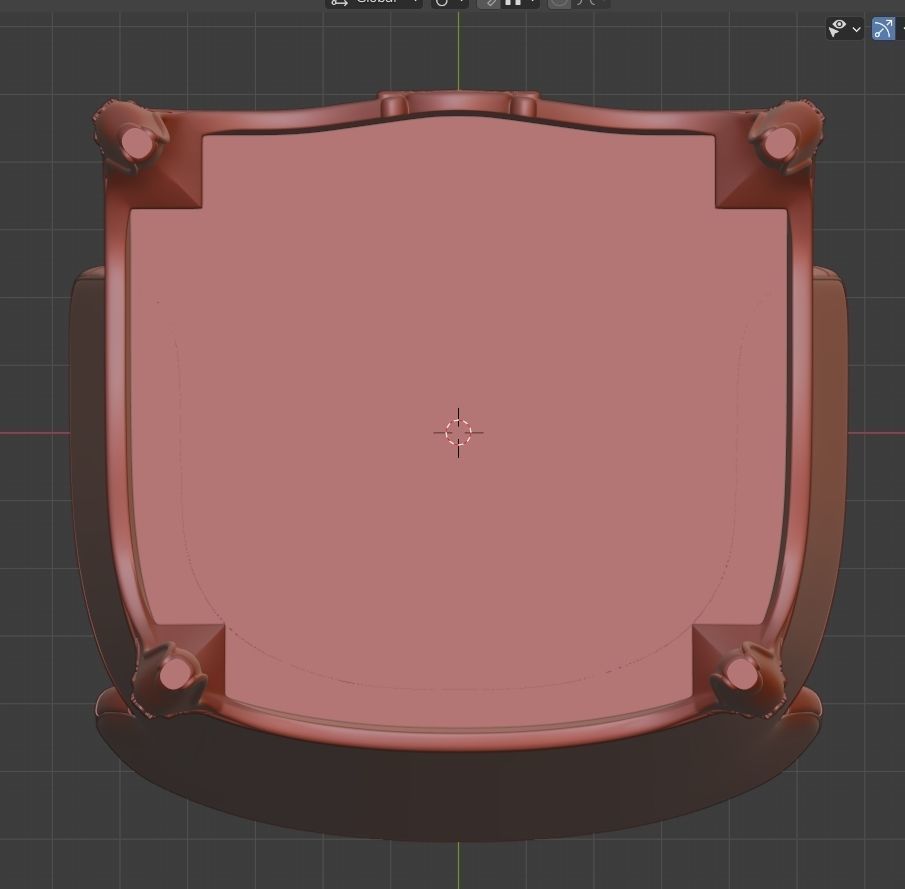Expand the chevron beside the visibility eye icon
The width and height of the screenshot is (905, 889).
coord(857,29)
